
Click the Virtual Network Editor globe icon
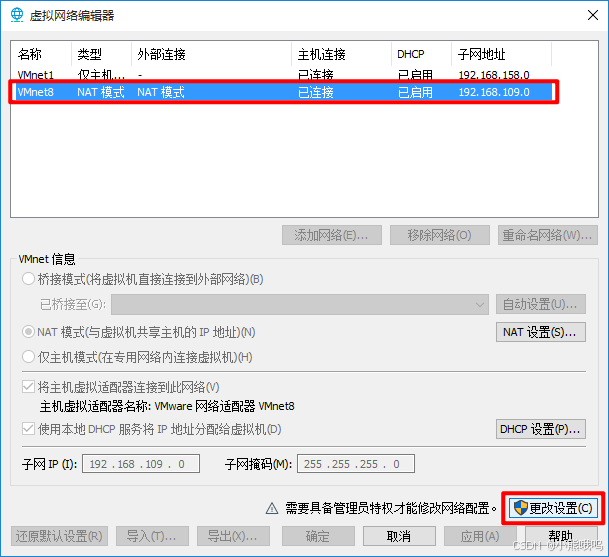point(17,15)
